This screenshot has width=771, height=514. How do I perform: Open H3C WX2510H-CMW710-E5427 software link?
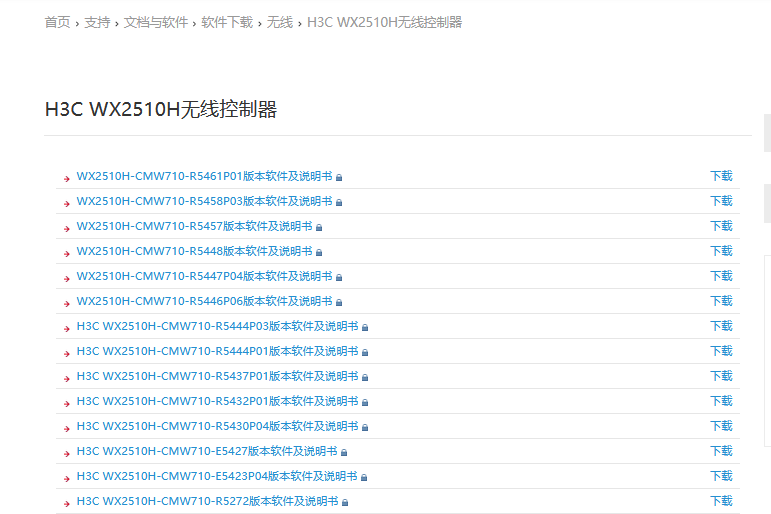tap(207, 451)
